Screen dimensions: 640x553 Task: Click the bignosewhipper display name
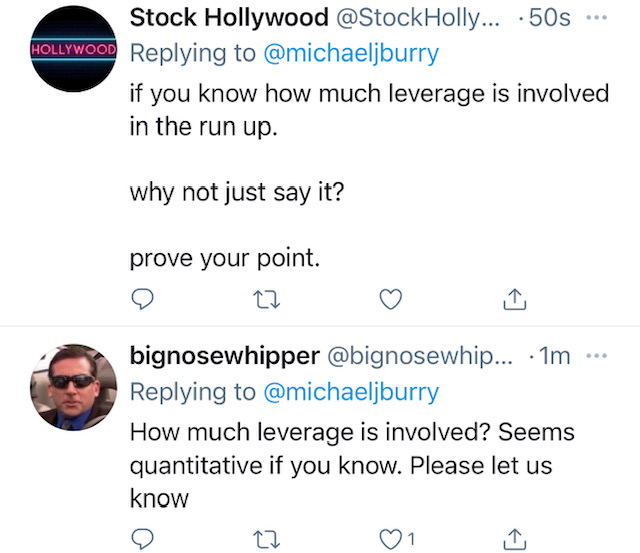coord(225,356)
